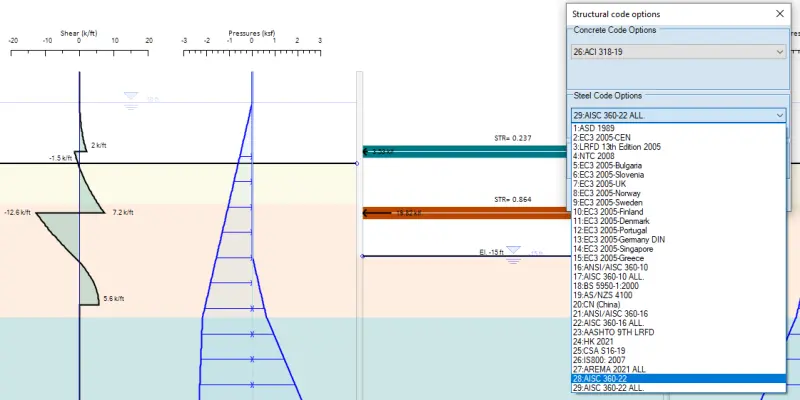Pick 23:AASHTO 9TH LRFD
Screen dimensions: 800x400
pos(678,332)
